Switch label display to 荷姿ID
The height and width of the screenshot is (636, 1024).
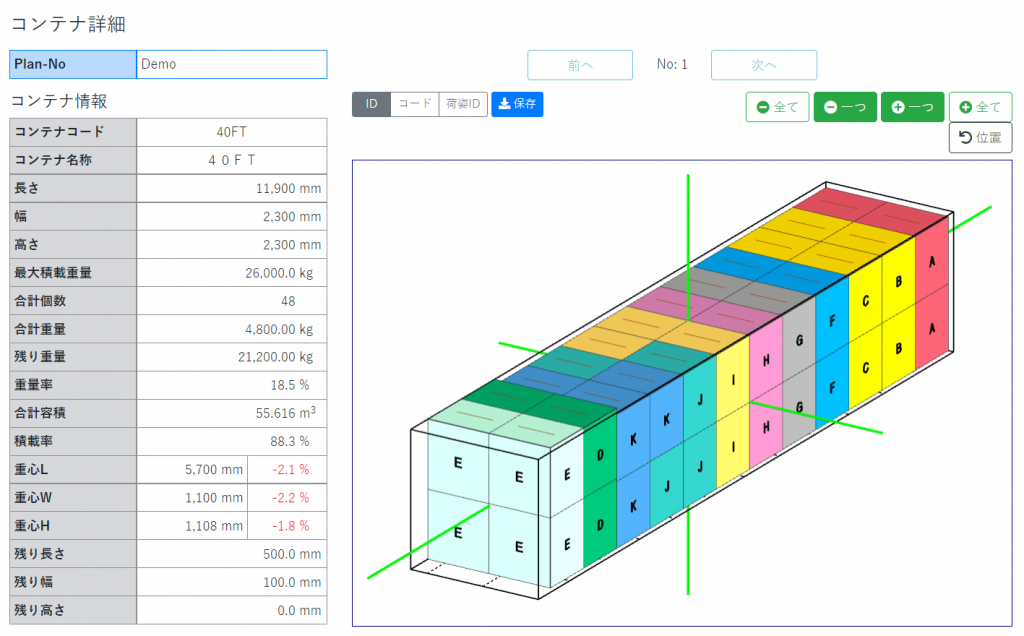[x=463, y=104]
